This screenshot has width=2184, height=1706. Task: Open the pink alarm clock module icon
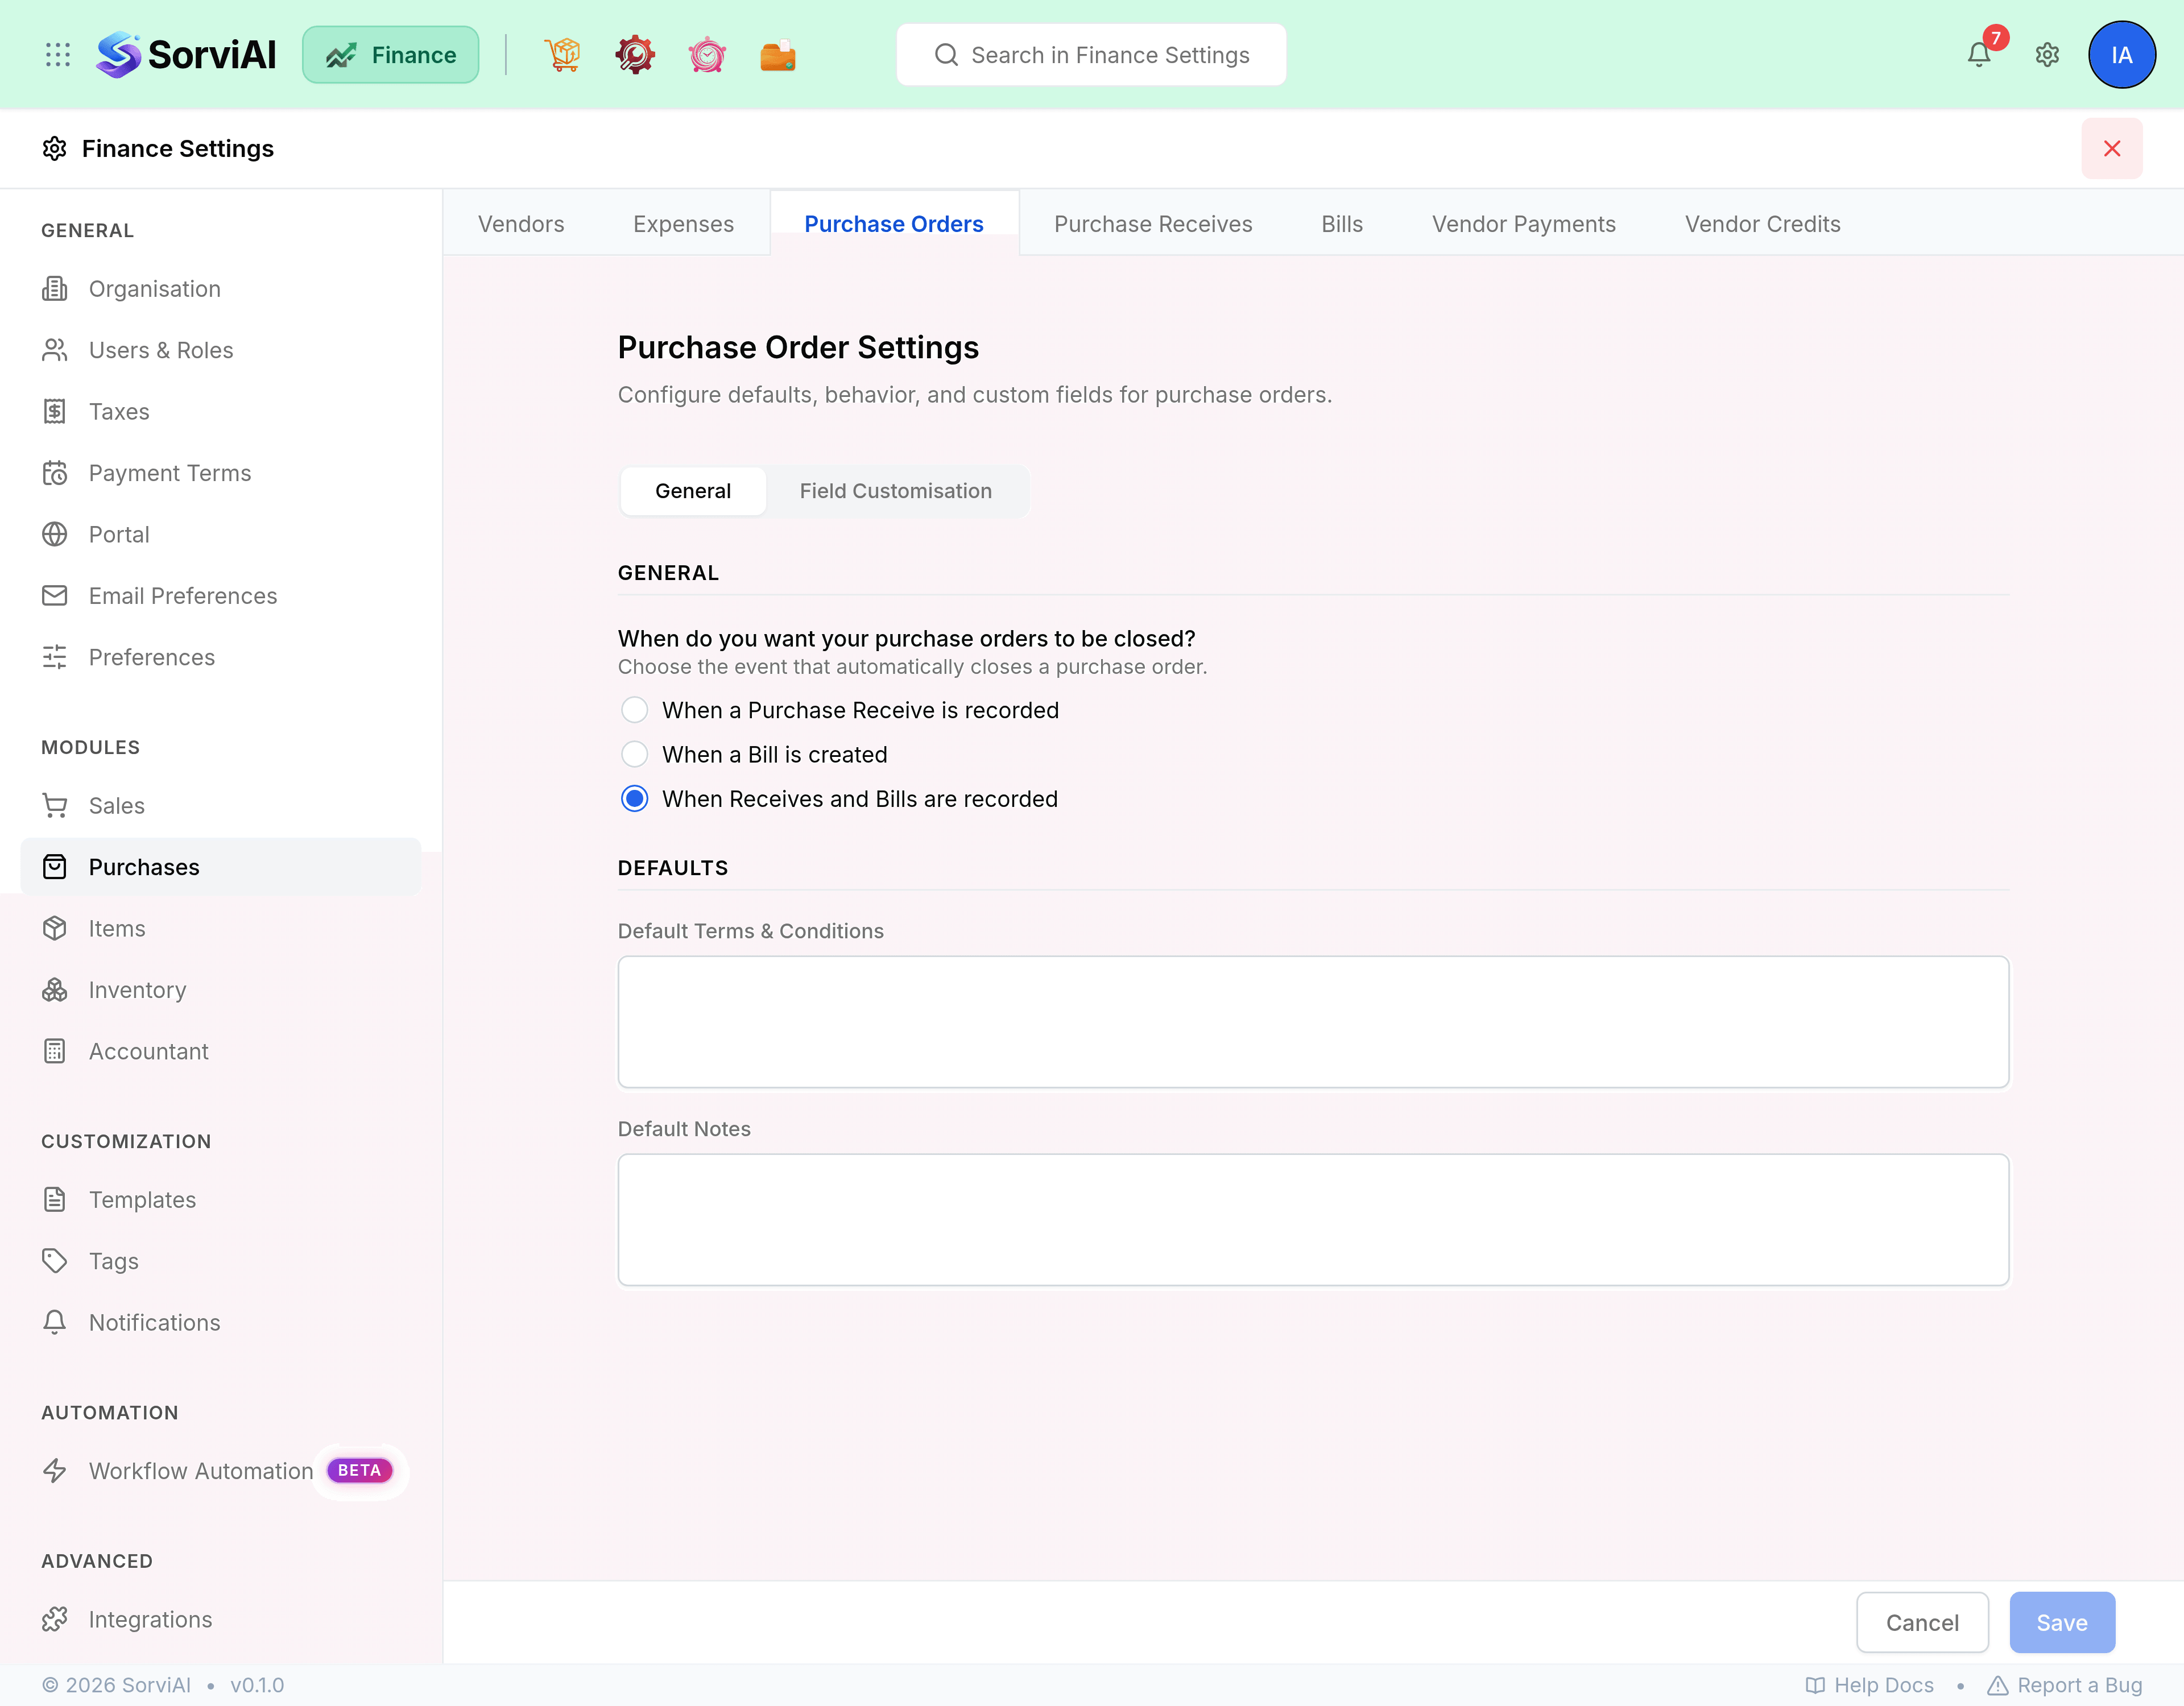[707, 55]
